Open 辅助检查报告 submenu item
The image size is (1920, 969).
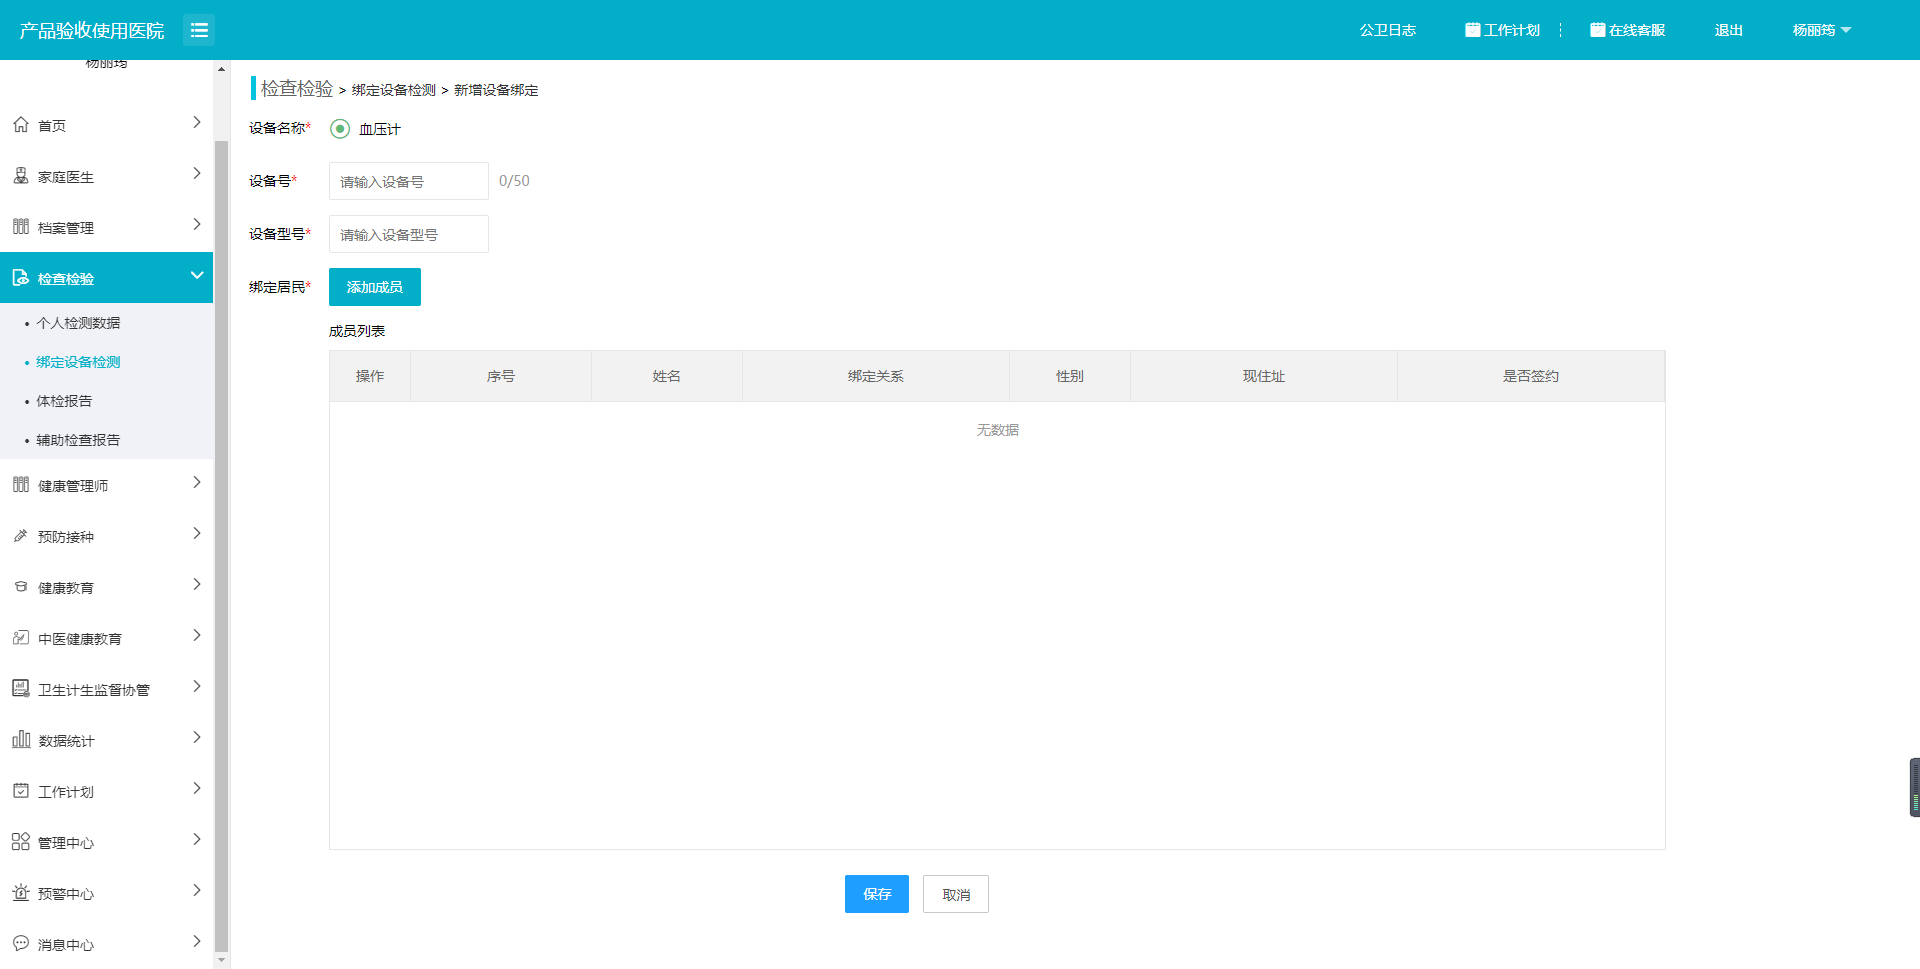point(78,440)
